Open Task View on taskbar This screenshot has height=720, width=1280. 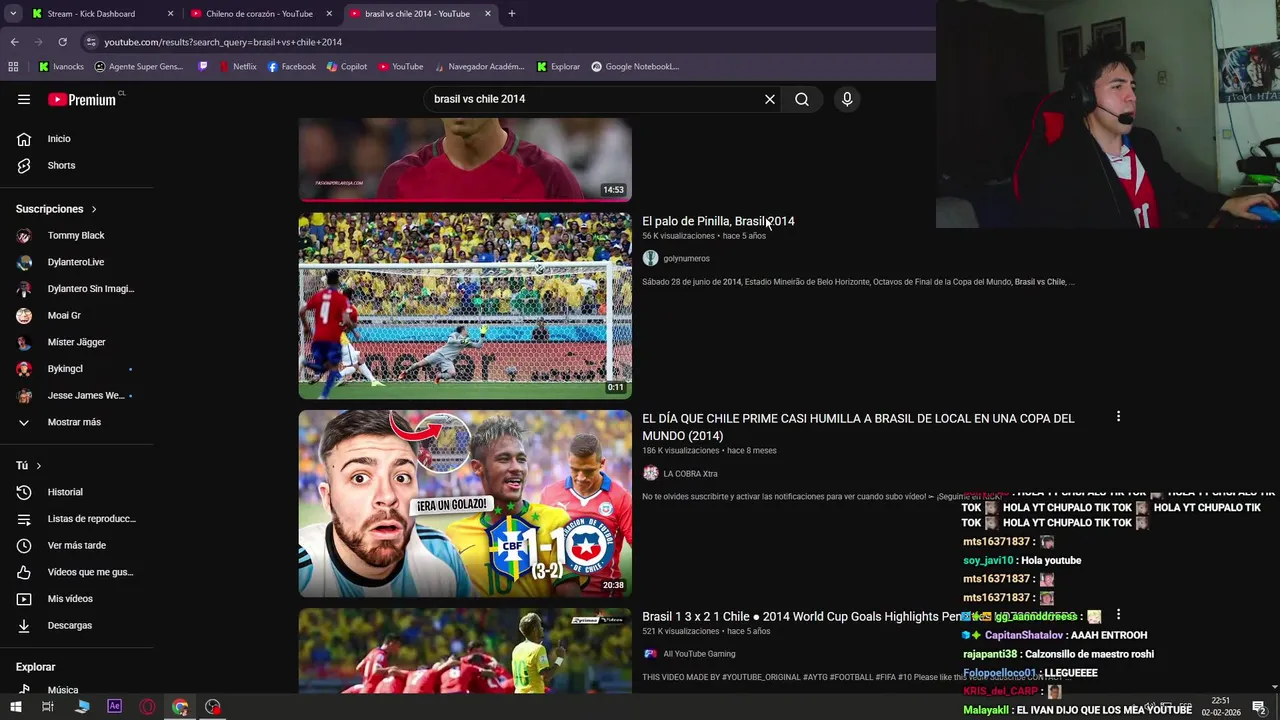[x=47, y=707]
